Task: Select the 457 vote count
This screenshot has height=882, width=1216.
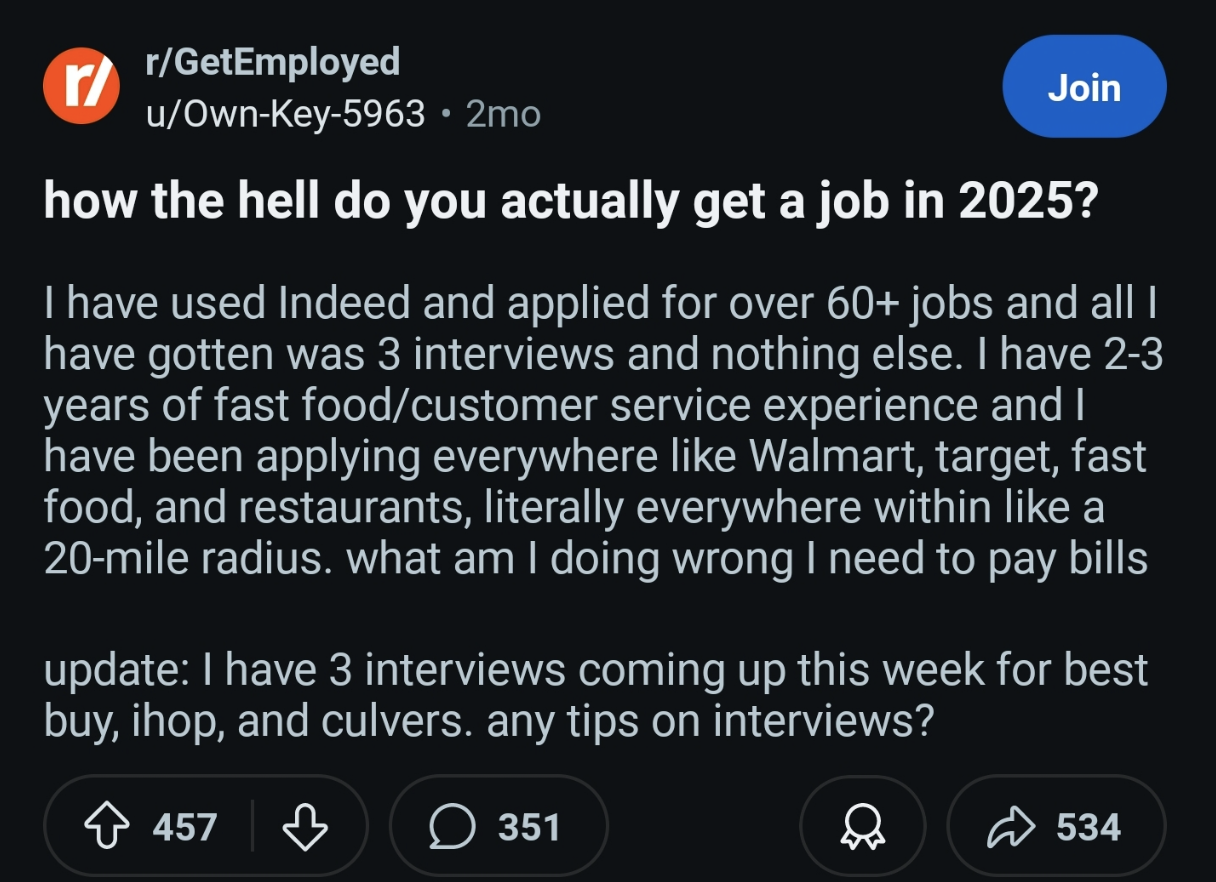Action: click(186, 825)
